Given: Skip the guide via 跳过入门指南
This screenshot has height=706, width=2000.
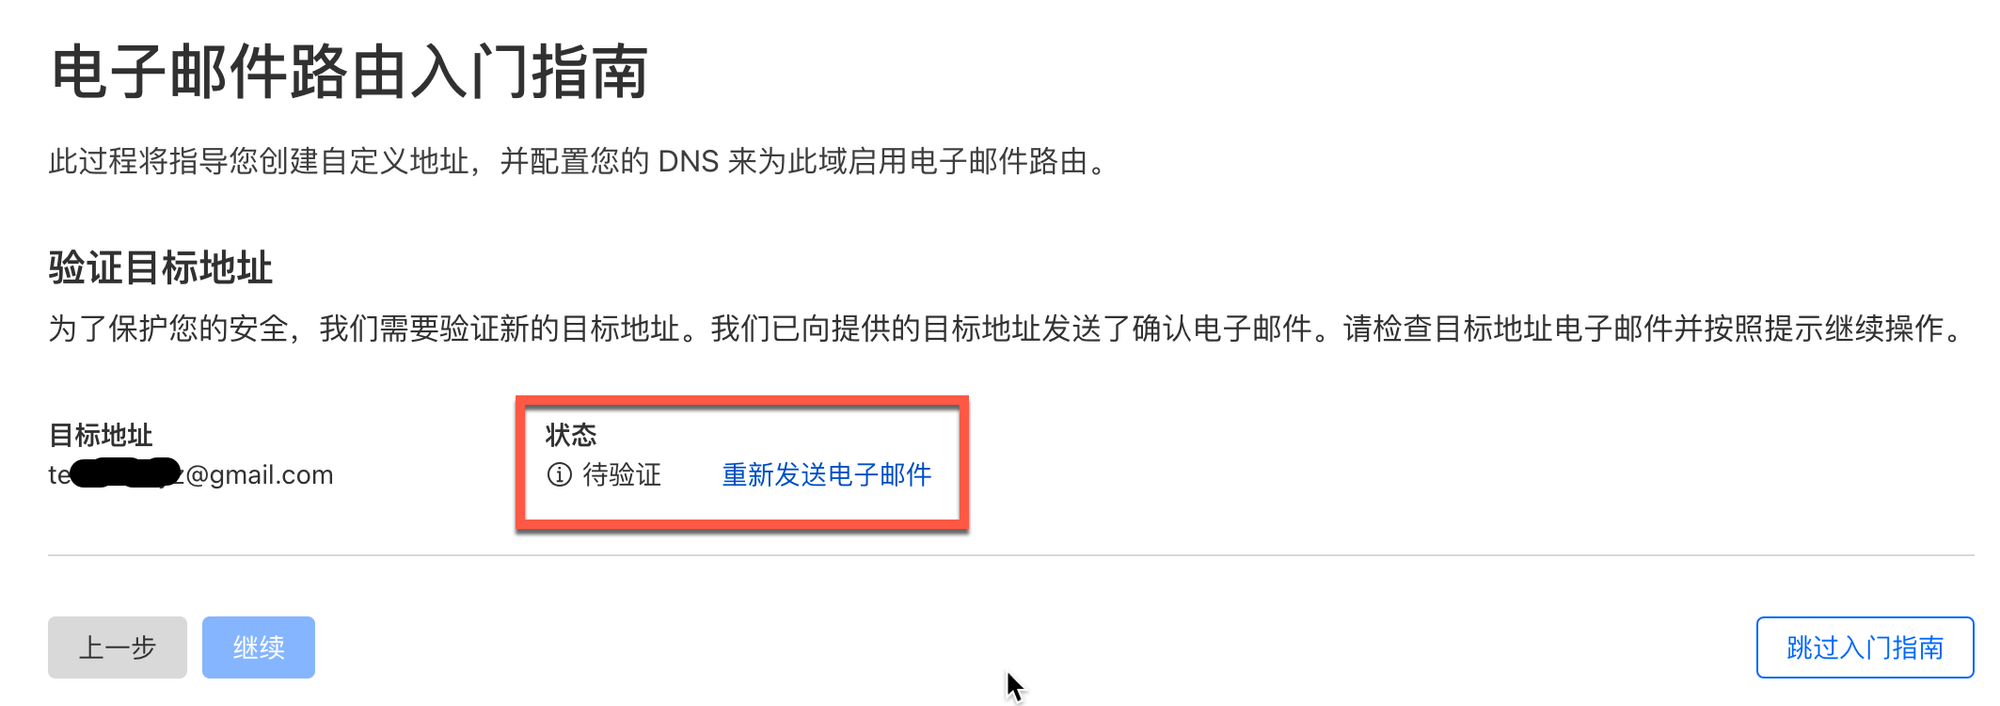Looking at the screenshot, I should click(1865, 647).
